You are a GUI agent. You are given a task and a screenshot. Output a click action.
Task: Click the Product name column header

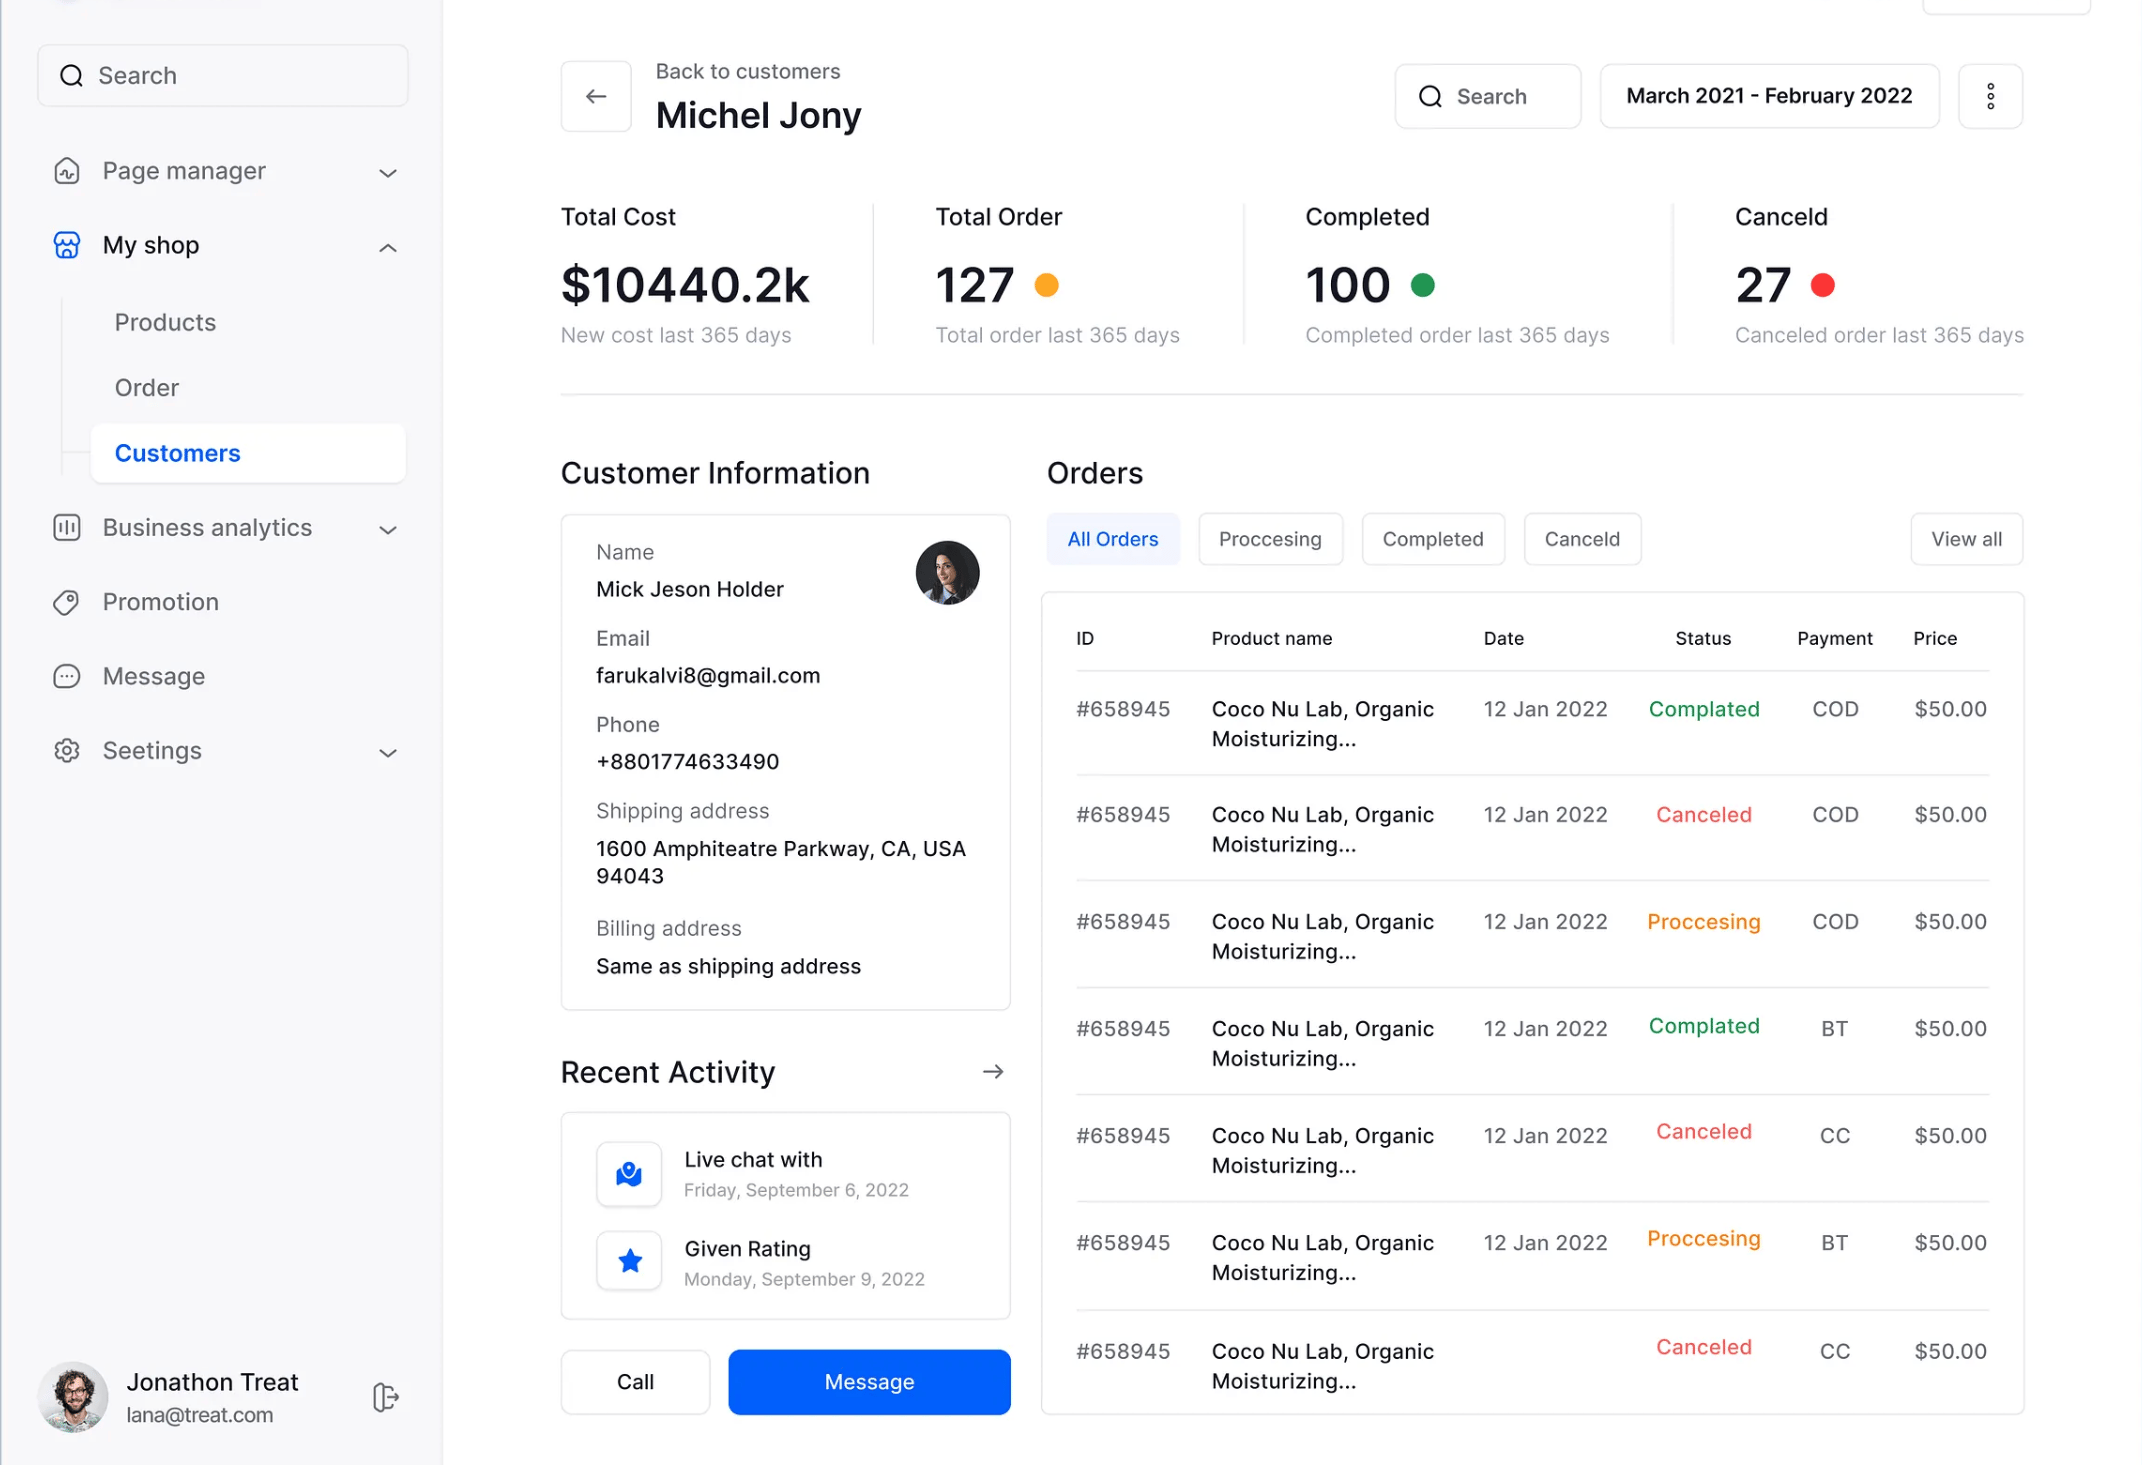[1271, 638]
